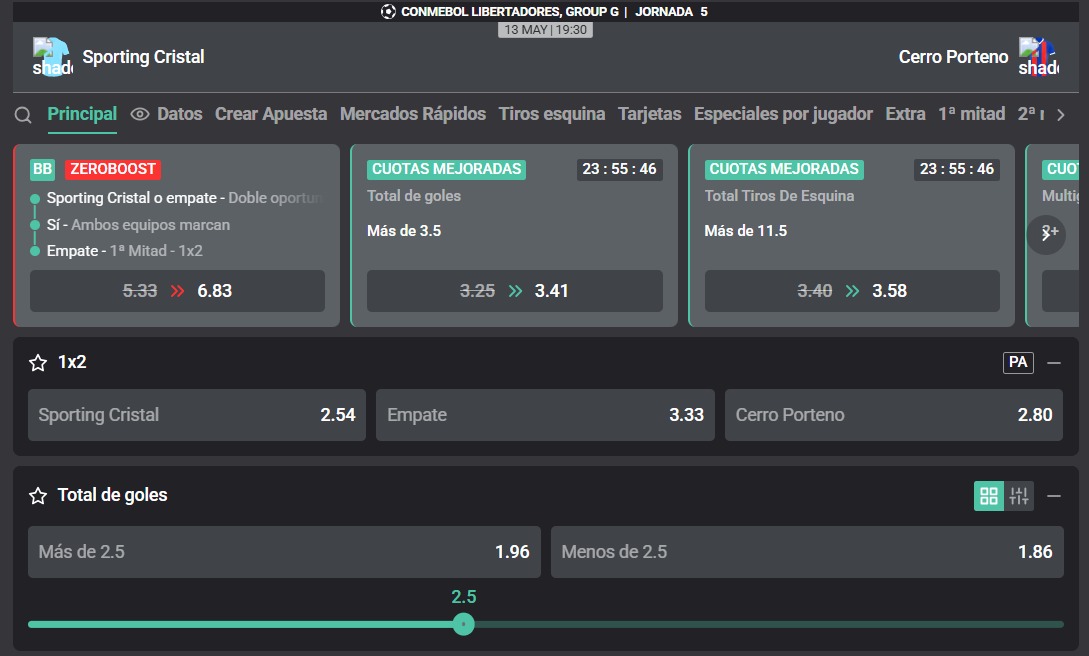The height and width of the screenshot is (656, 1089).
Task: Open the 1ª mitad tab
Action: click(x=972, y=115)
